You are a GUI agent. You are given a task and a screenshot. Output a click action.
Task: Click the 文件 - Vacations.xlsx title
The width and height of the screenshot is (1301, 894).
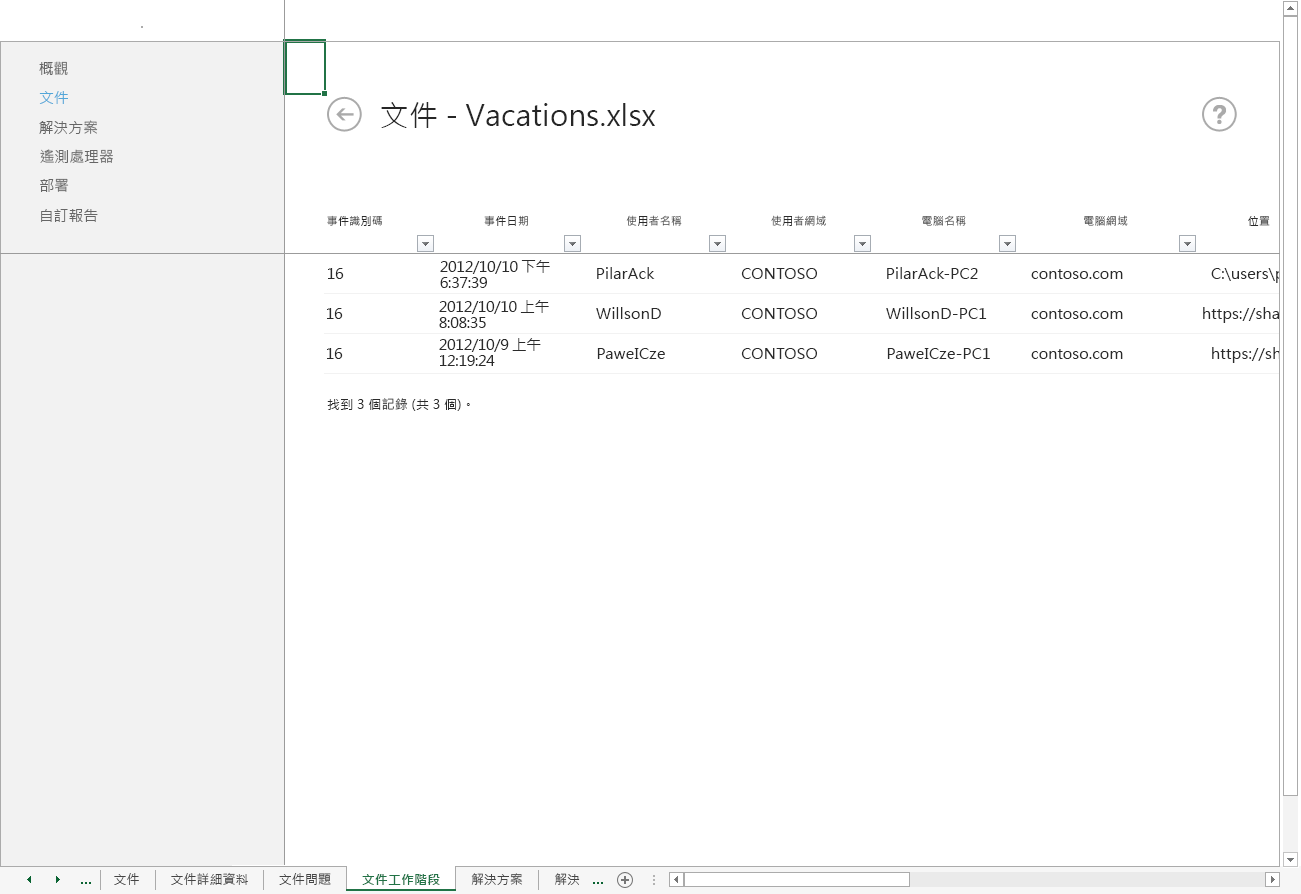[x=518, y=116]
